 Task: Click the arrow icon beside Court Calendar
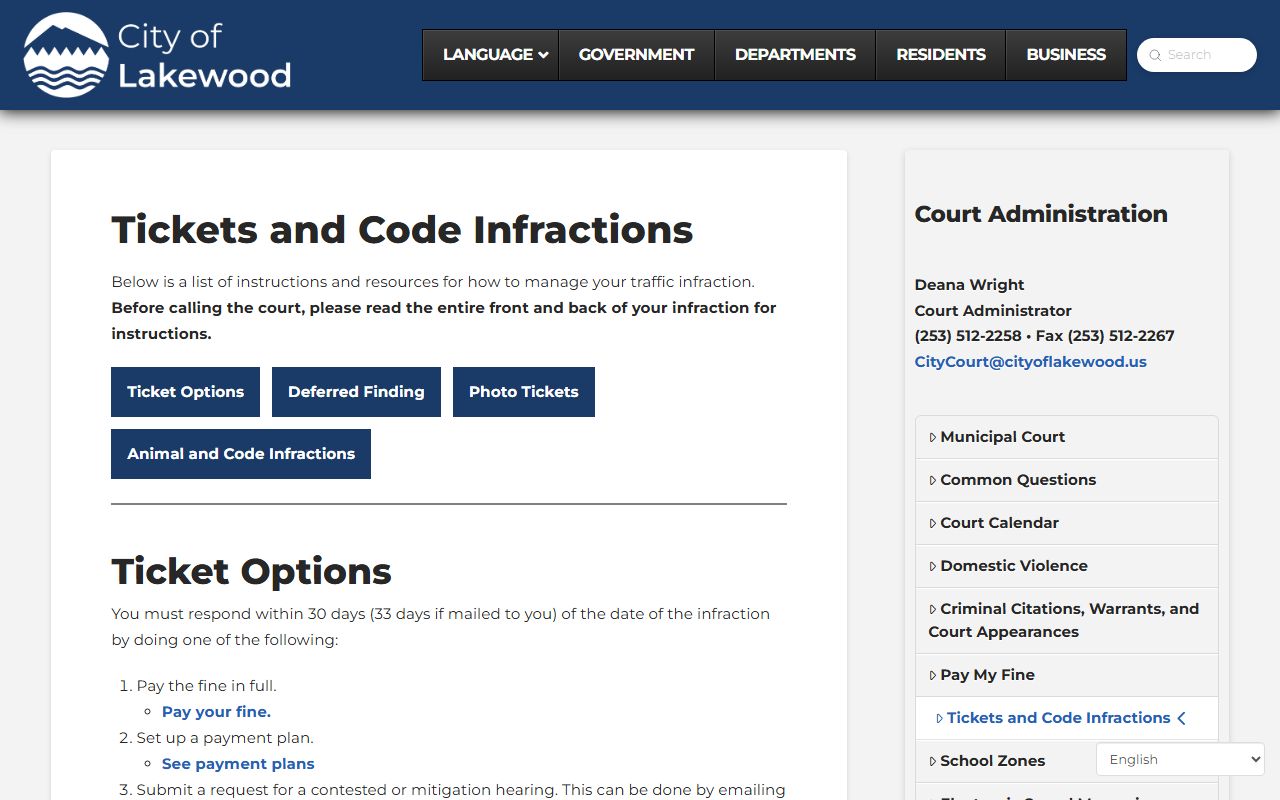932,524
